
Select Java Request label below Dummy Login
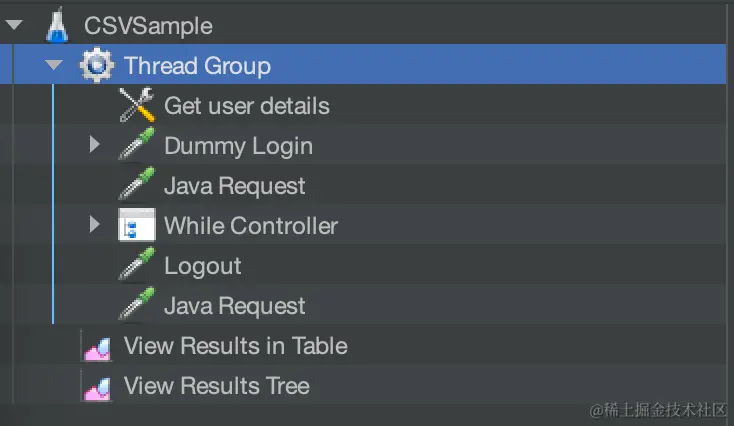(234, 186)
